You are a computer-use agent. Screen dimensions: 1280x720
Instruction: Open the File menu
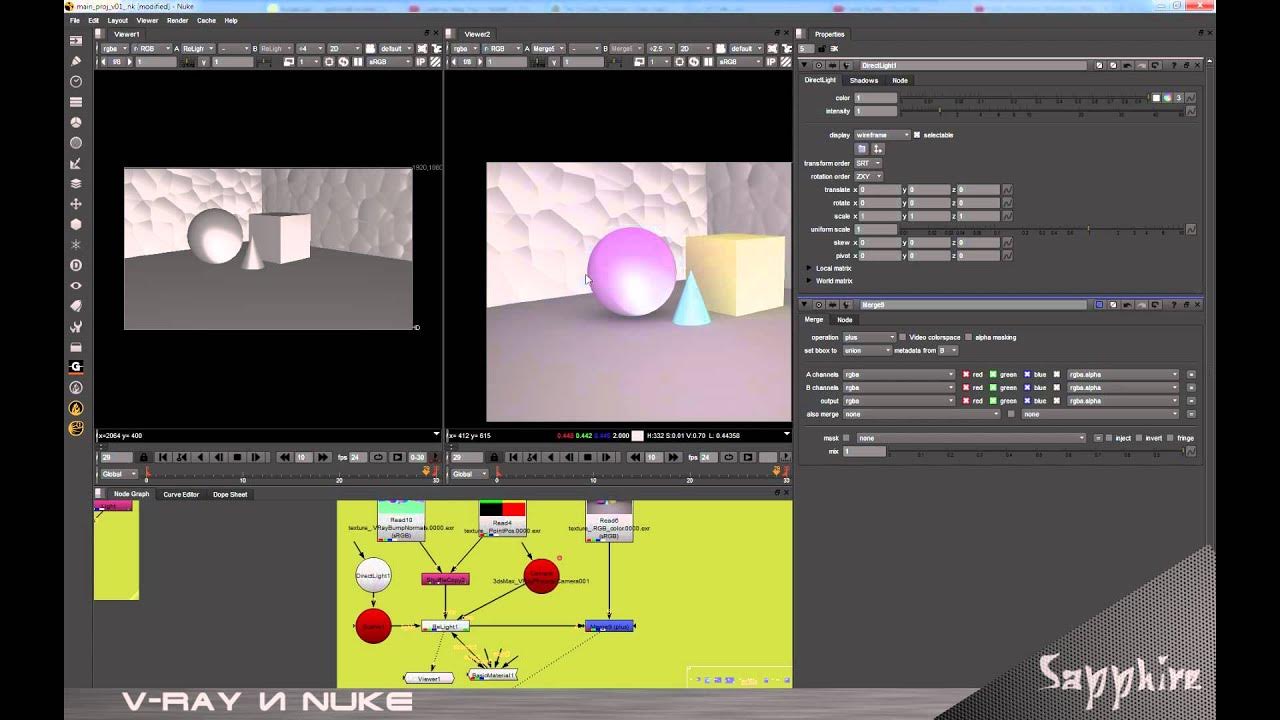click(75, 20)
